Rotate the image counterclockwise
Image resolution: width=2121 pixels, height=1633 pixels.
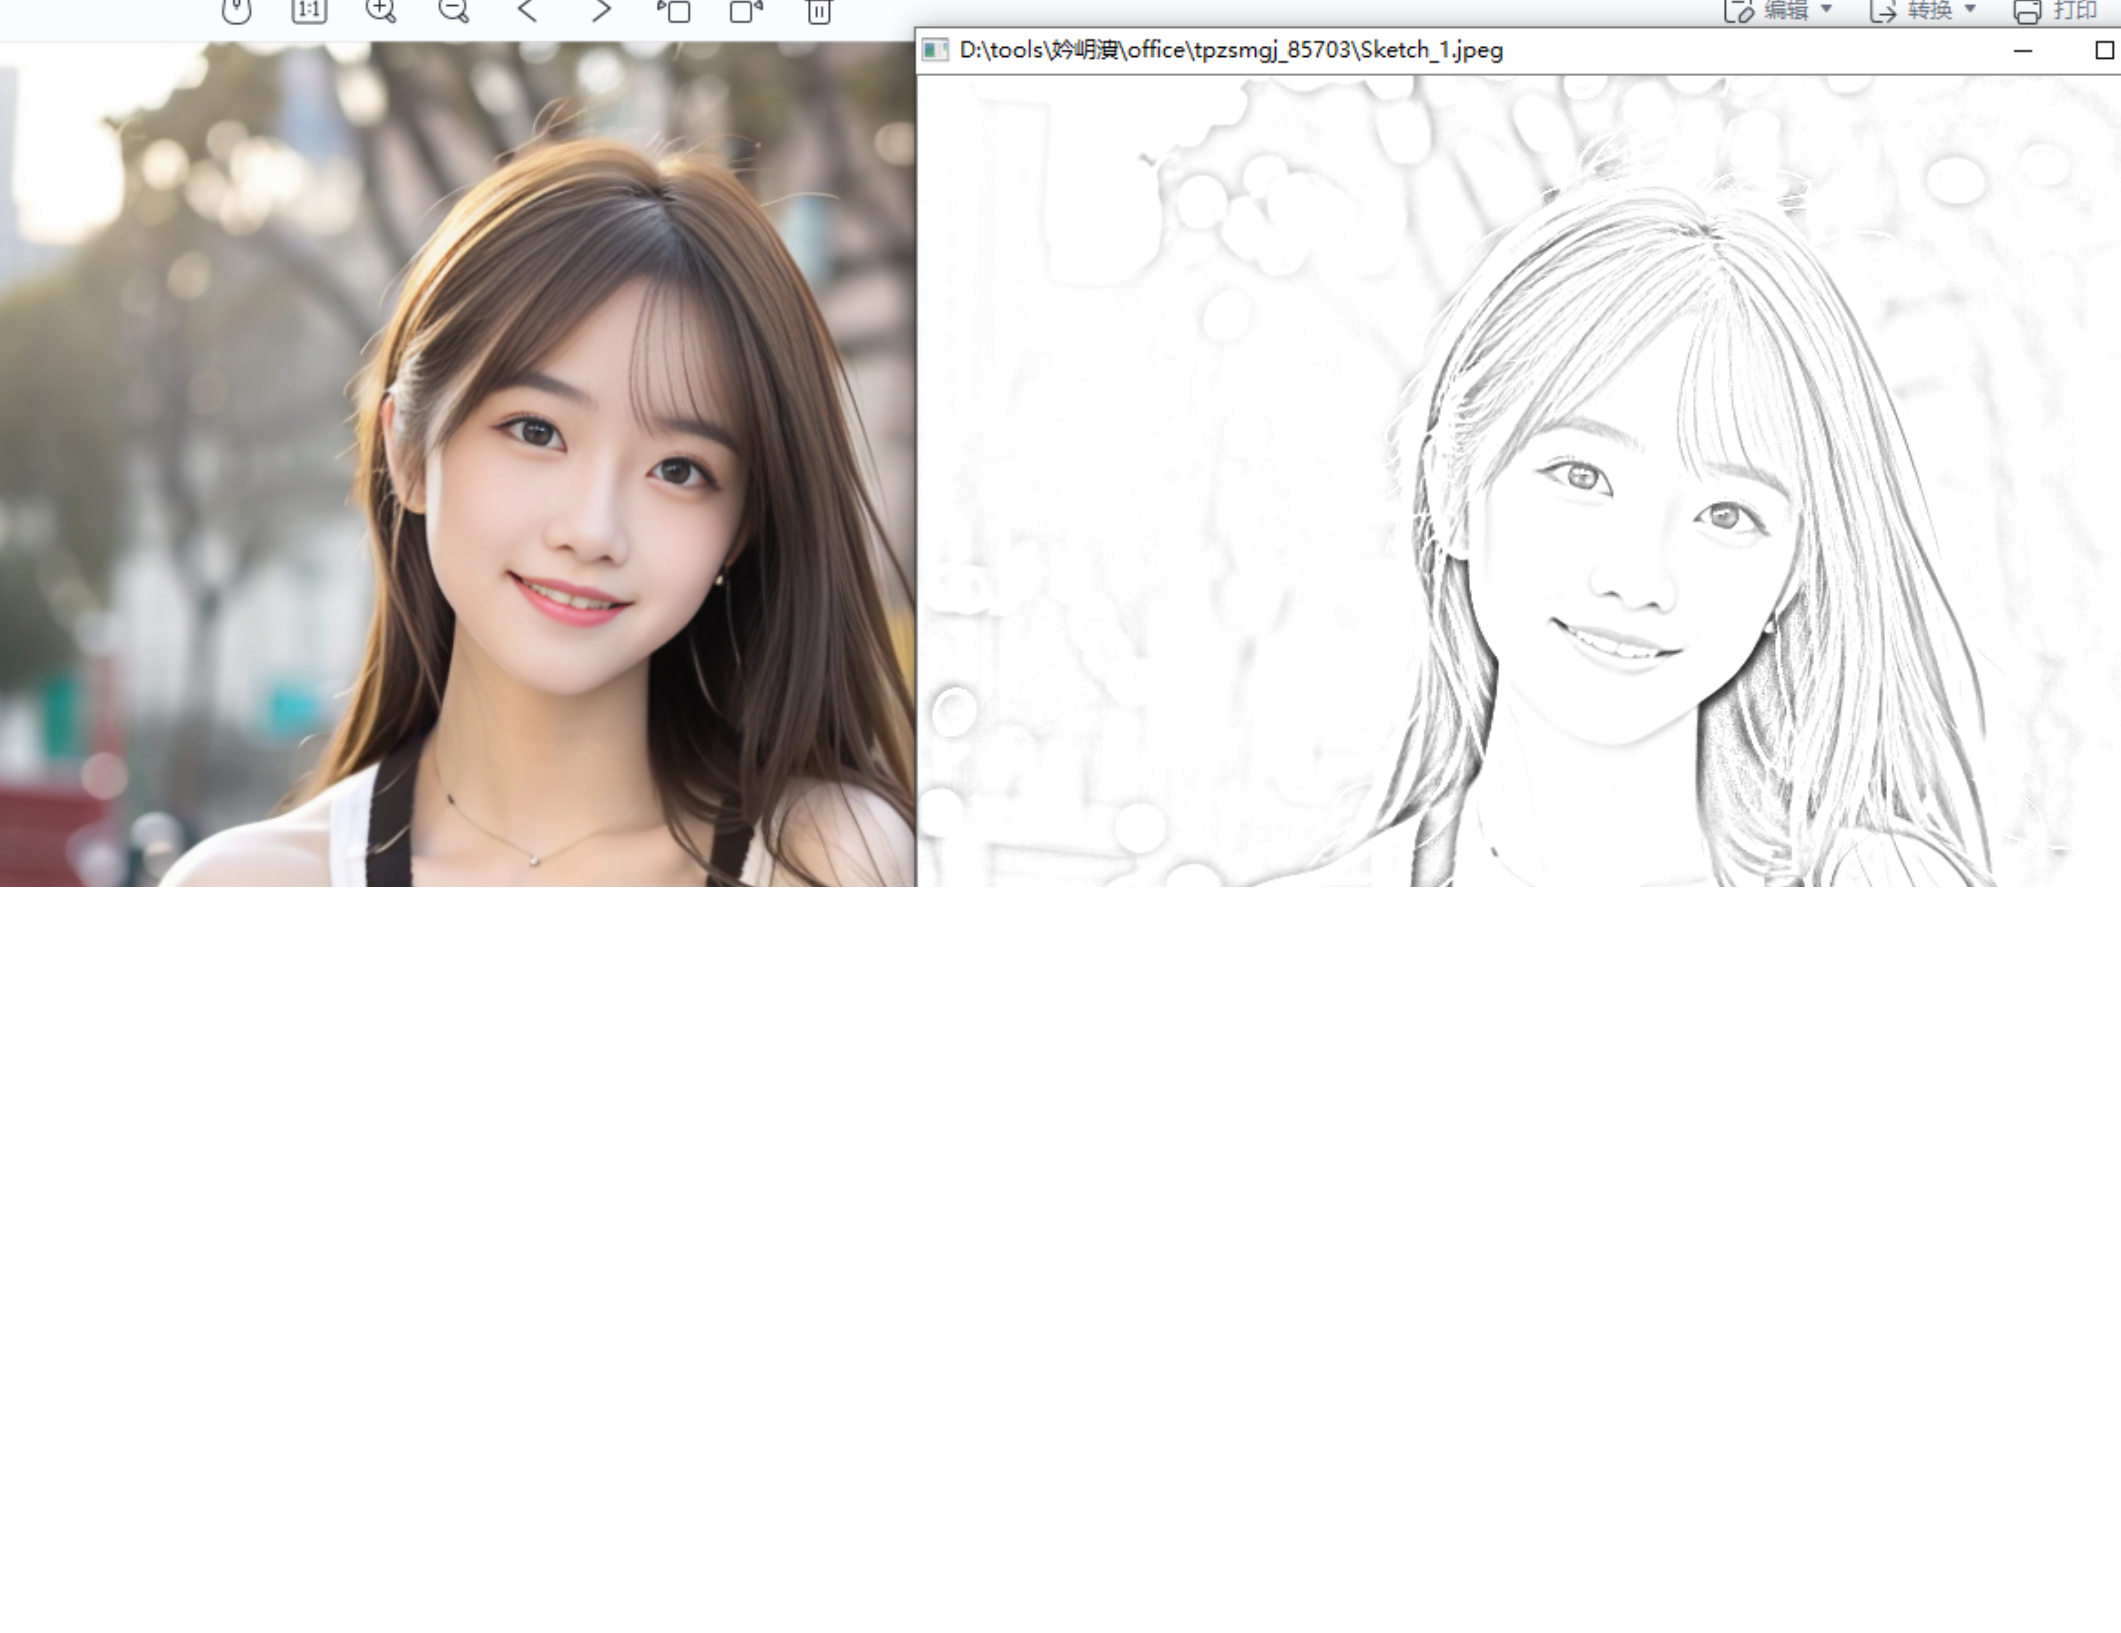(x=674, y=11)
